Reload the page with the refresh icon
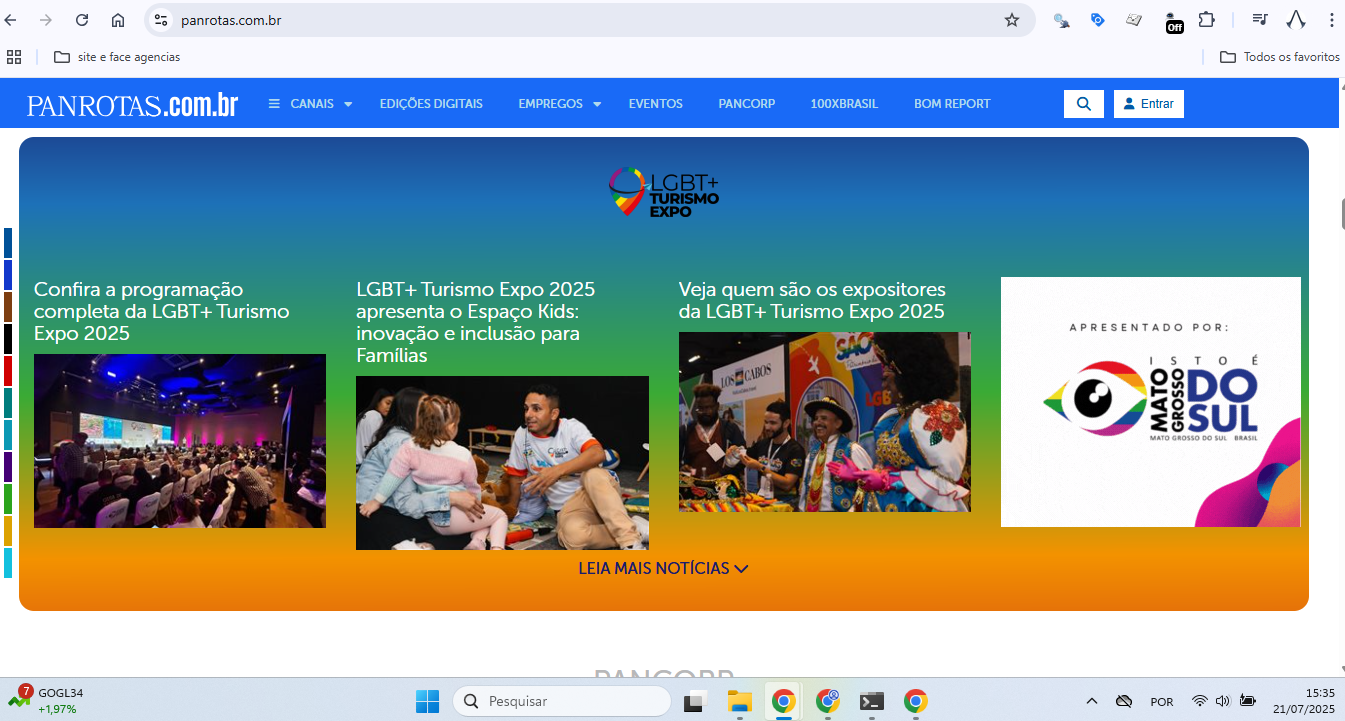1345x721 pixels. 82,20
